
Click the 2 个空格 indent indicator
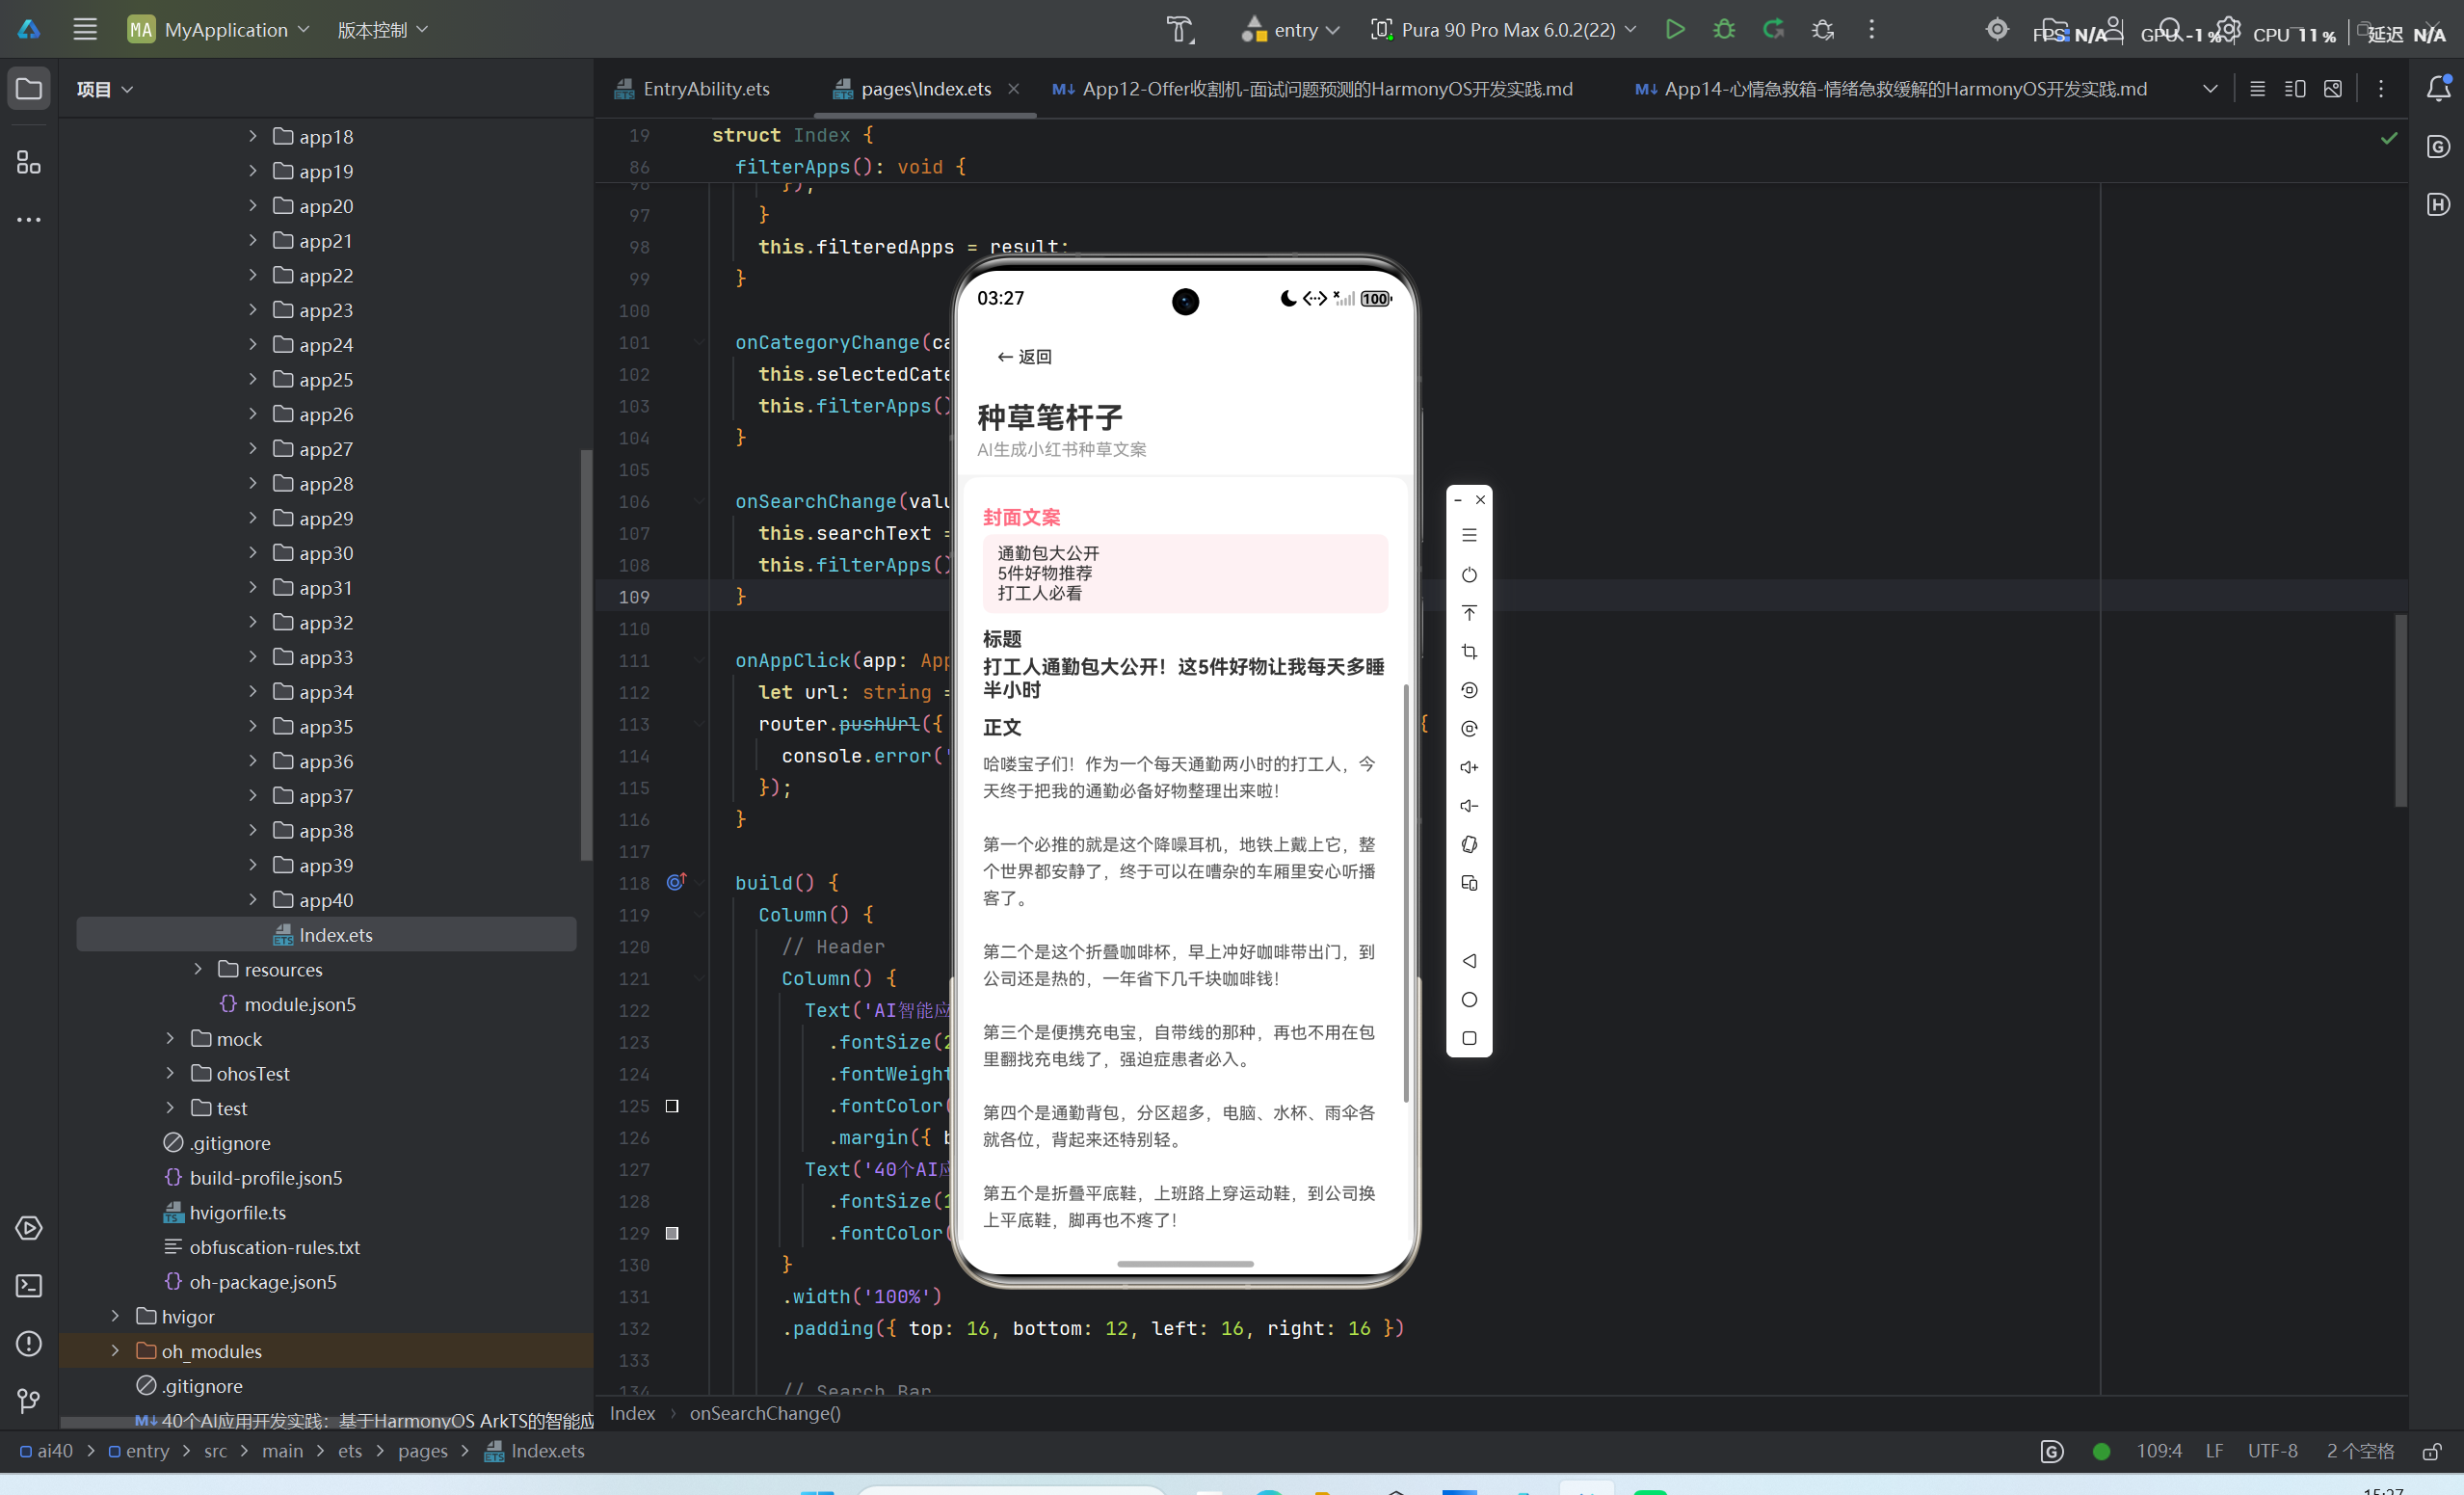point(2360,1451)
